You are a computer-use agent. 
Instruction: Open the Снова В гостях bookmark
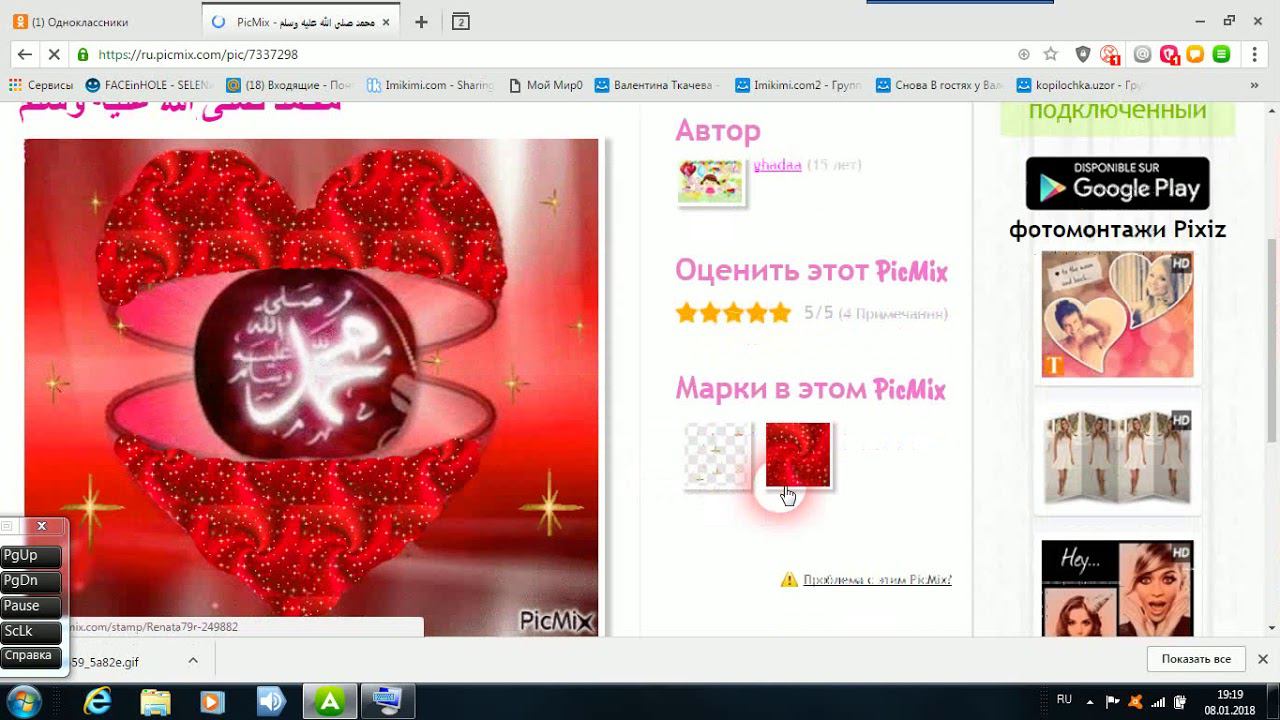click(939, 85)
